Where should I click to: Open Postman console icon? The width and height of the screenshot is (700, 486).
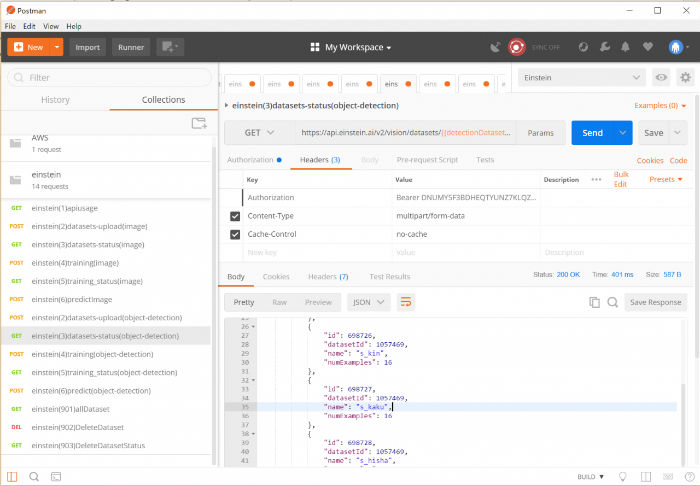56,476
